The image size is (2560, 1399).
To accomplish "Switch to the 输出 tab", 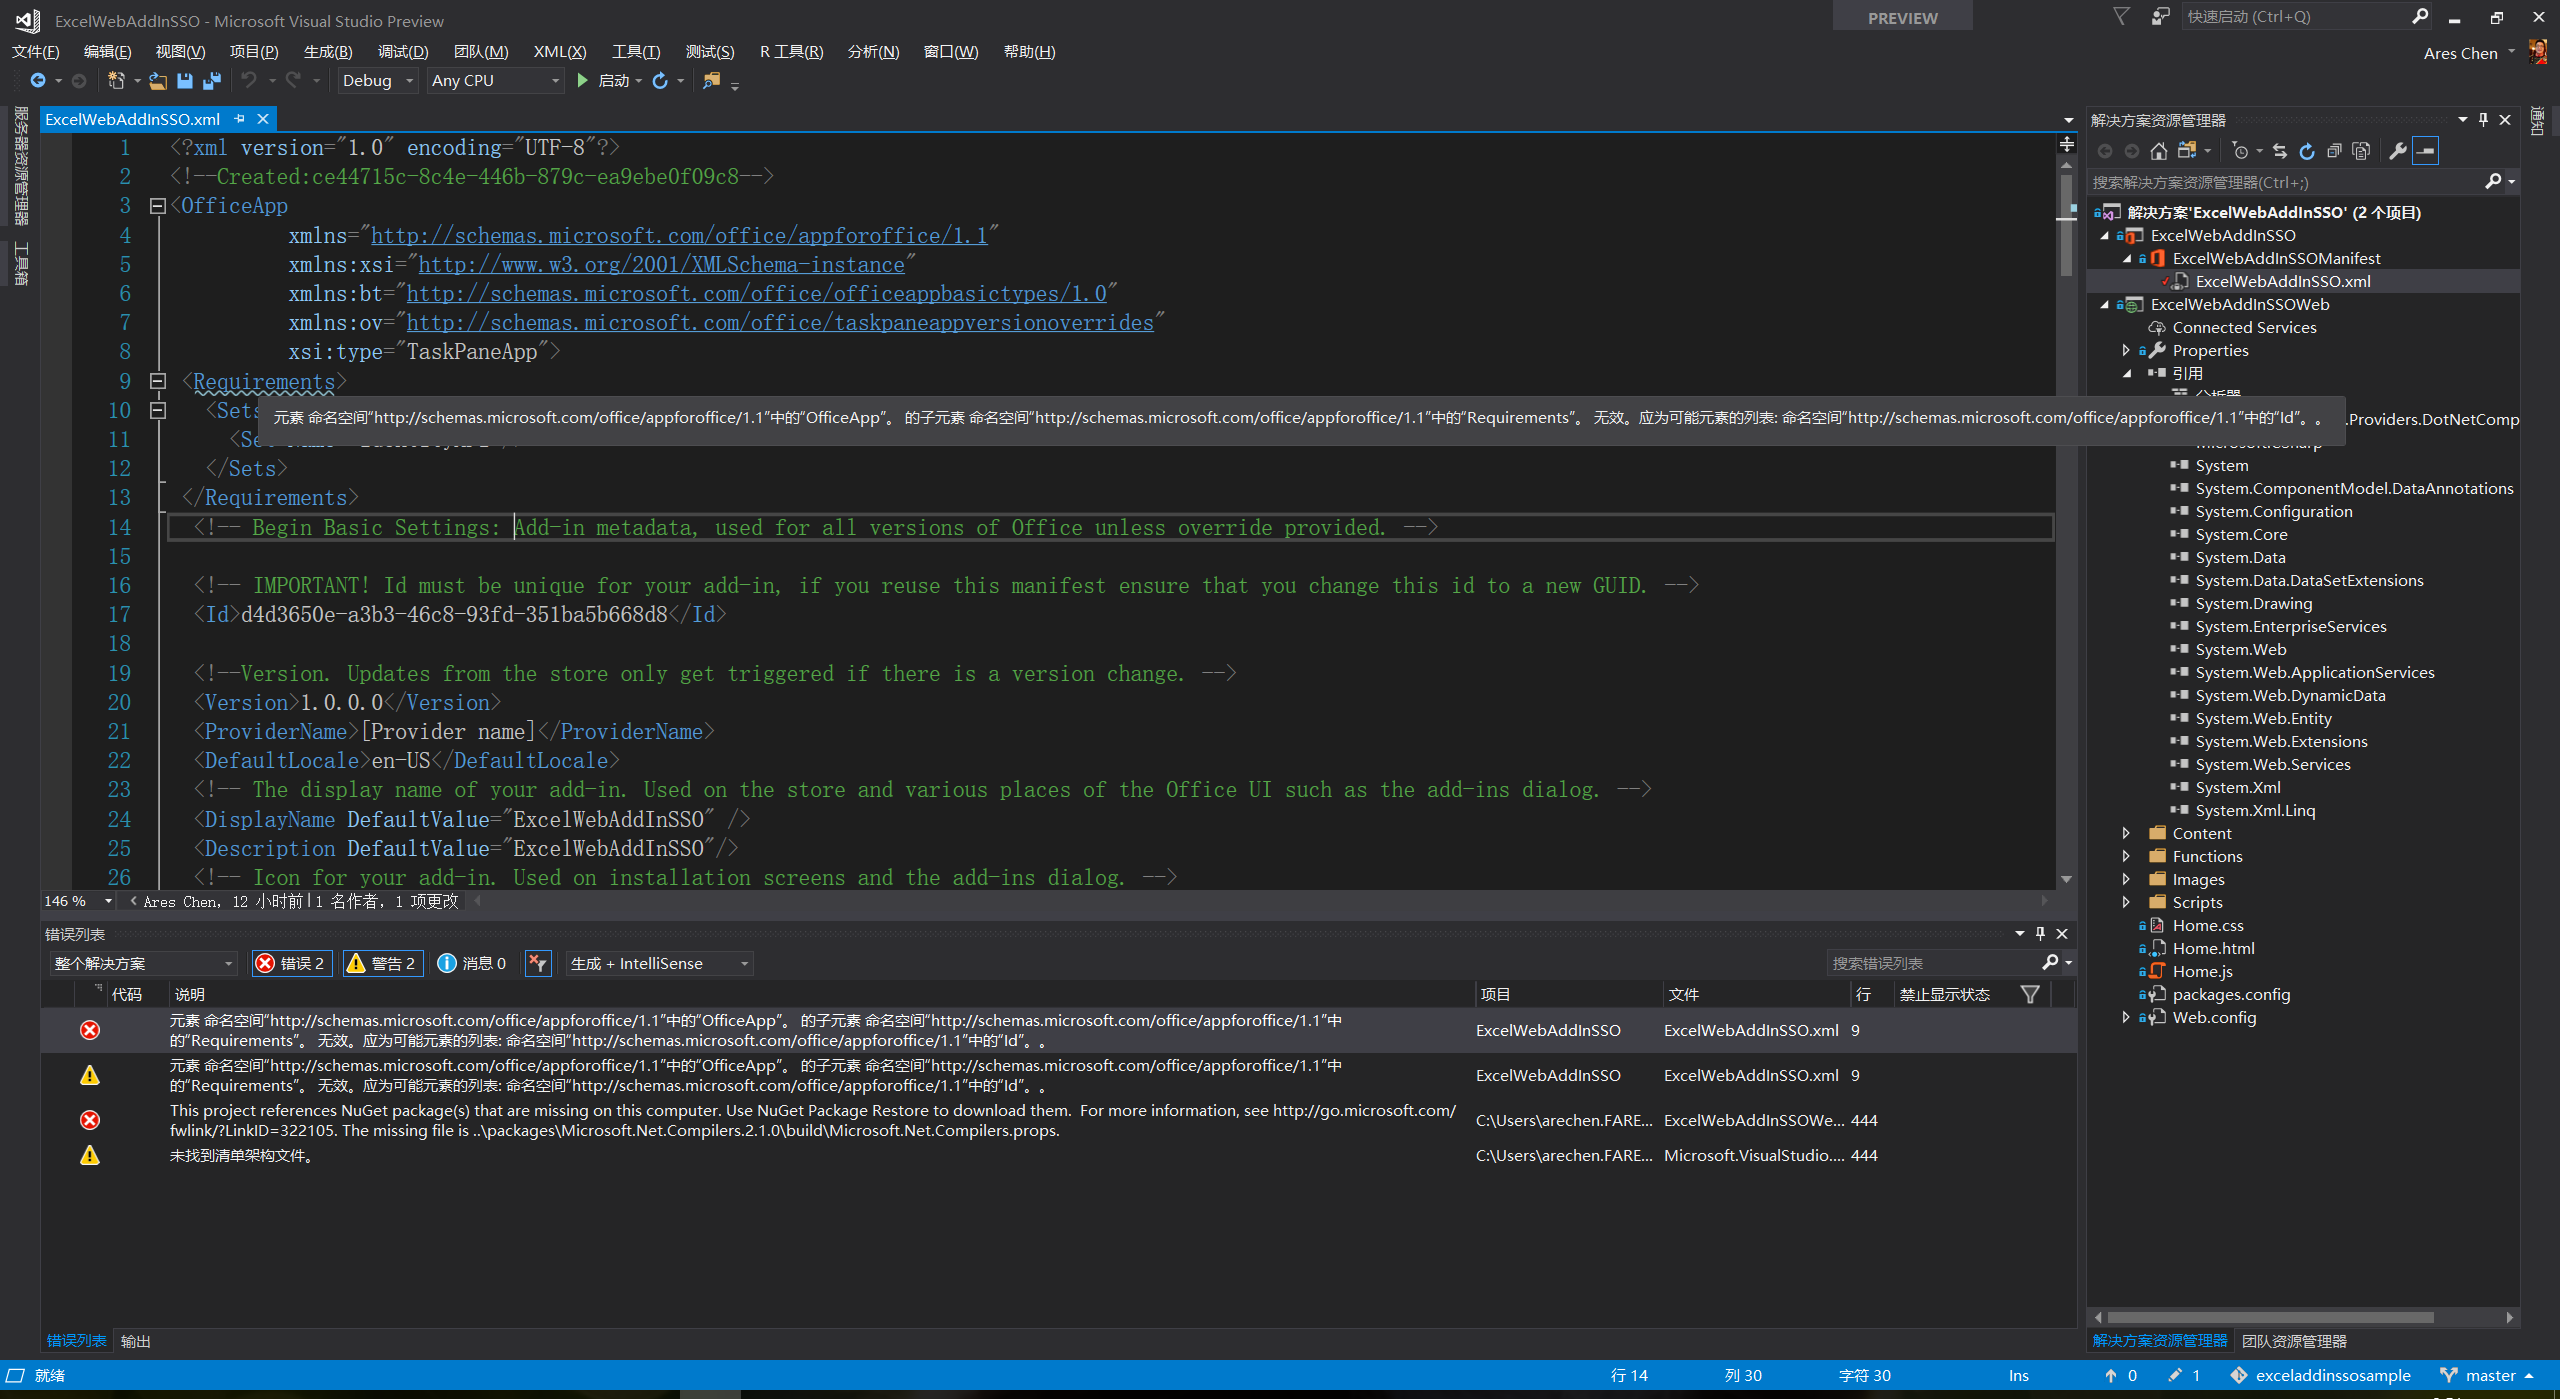I will click(136, 1340).
